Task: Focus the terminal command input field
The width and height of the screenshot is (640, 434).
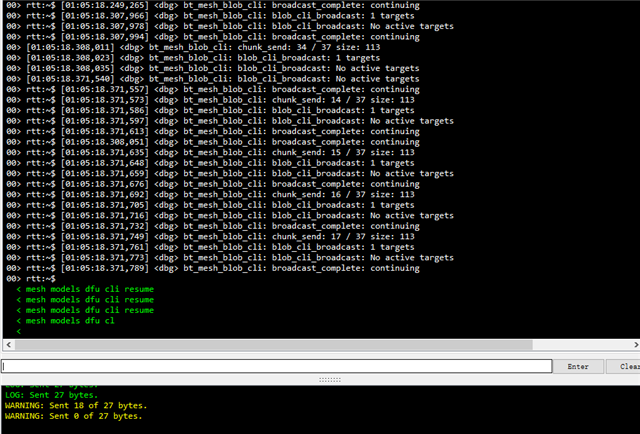Action: (276, 366)
